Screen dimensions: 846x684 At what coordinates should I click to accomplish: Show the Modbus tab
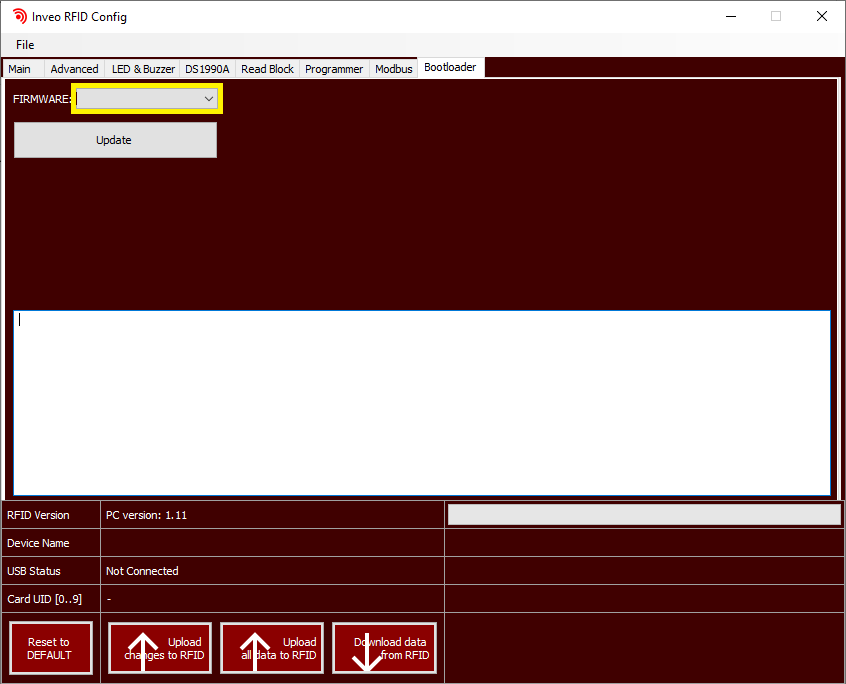(x=394, y=69)
